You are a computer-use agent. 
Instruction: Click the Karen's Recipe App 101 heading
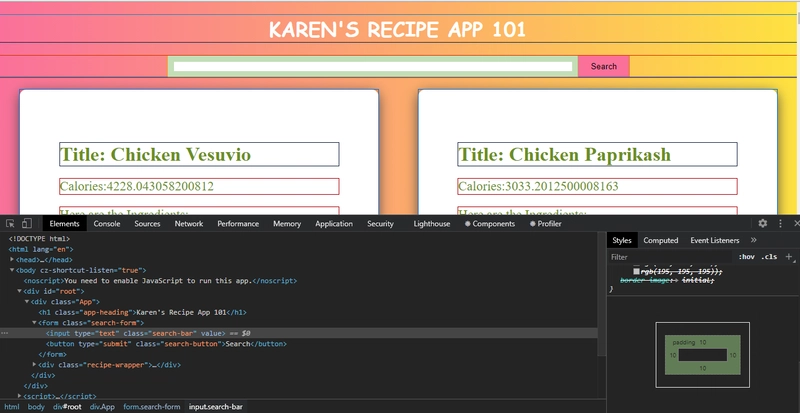[397, 30]
